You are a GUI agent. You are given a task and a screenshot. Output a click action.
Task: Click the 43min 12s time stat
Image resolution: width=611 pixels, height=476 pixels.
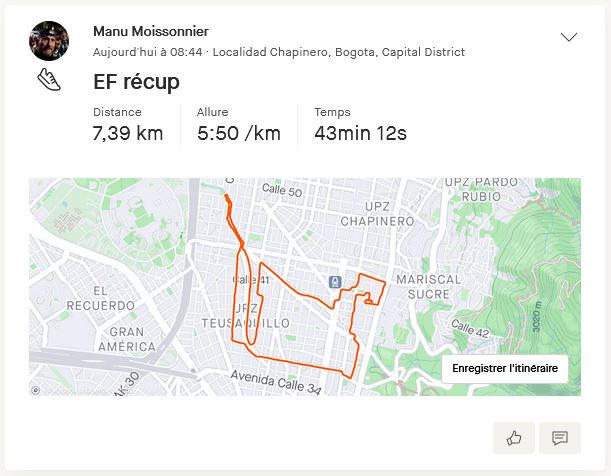pos(360,133)
